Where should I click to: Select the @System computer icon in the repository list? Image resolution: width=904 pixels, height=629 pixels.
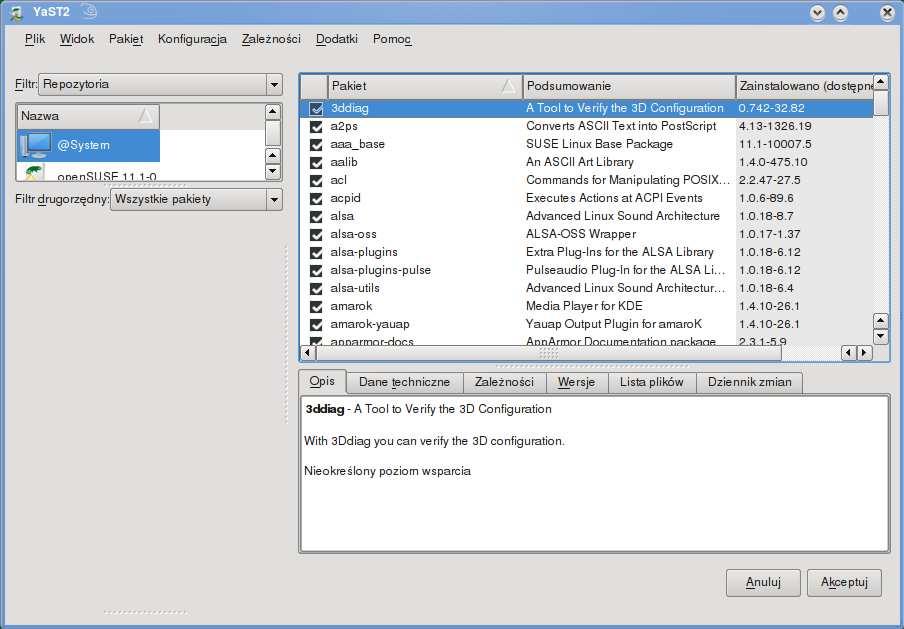pyautogui.click(x=36, y=145)
